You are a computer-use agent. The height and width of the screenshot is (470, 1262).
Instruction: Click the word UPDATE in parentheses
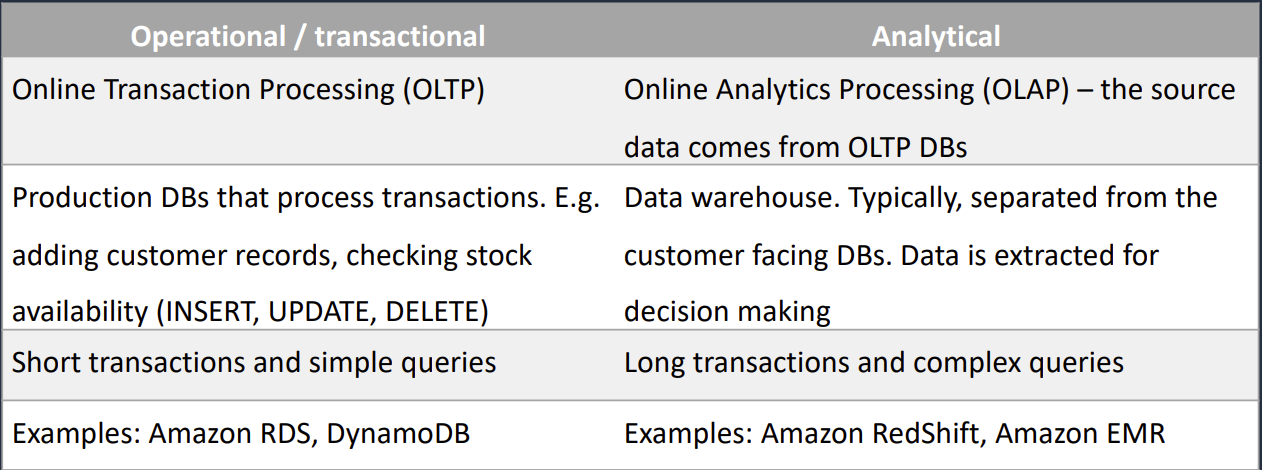[322, 312]
